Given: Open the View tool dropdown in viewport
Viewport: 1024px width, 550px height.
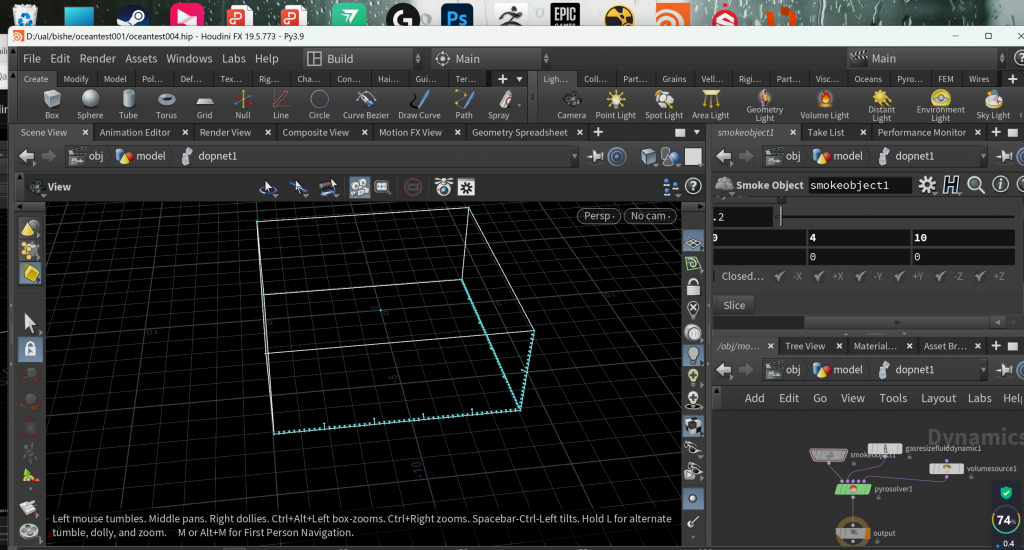Looking at the screenshot, I should [49, 187].
